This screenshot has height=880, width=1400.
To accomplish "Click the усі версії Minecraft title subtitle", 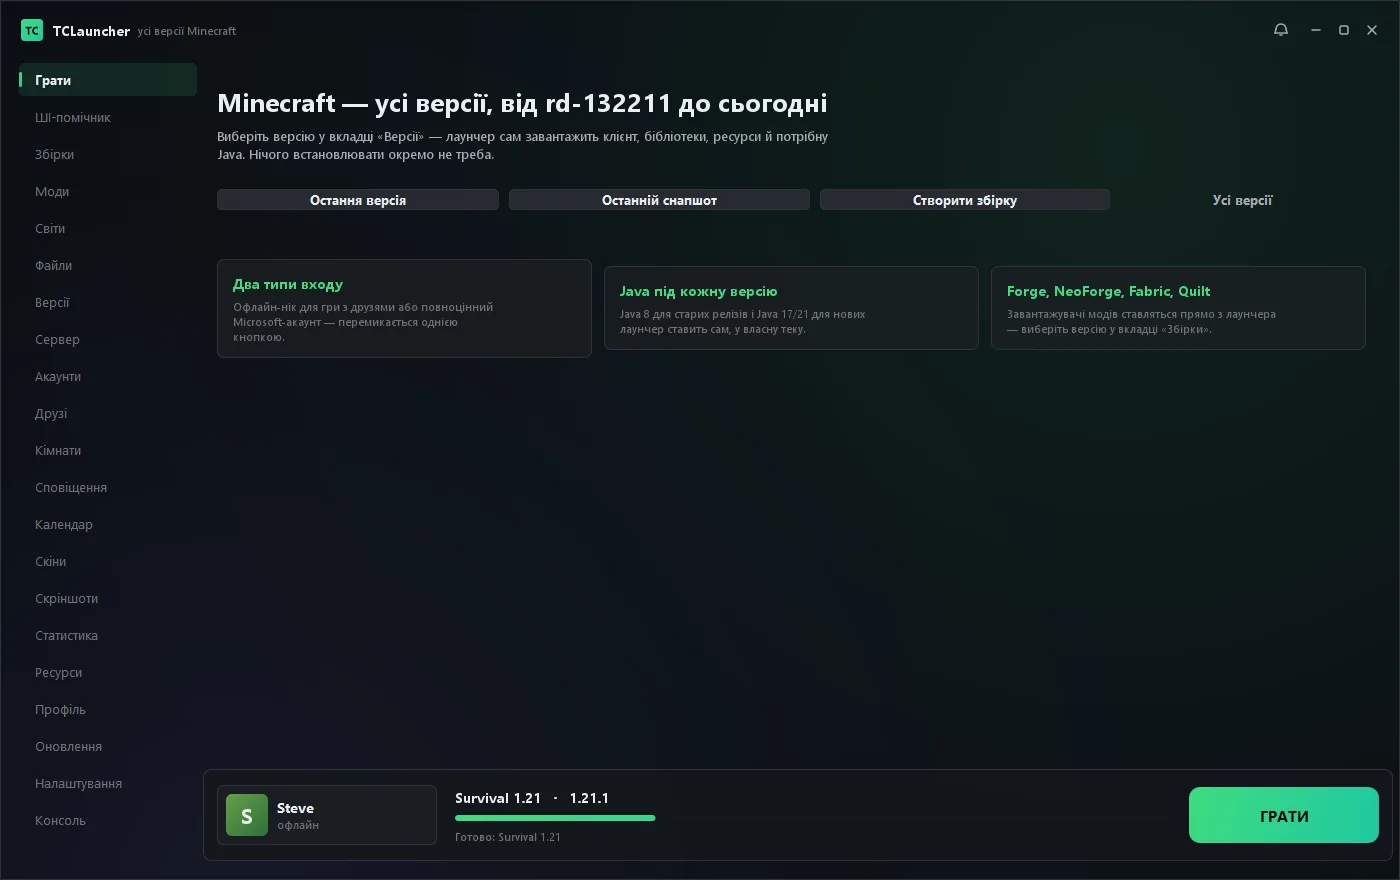I will point(187,31).
